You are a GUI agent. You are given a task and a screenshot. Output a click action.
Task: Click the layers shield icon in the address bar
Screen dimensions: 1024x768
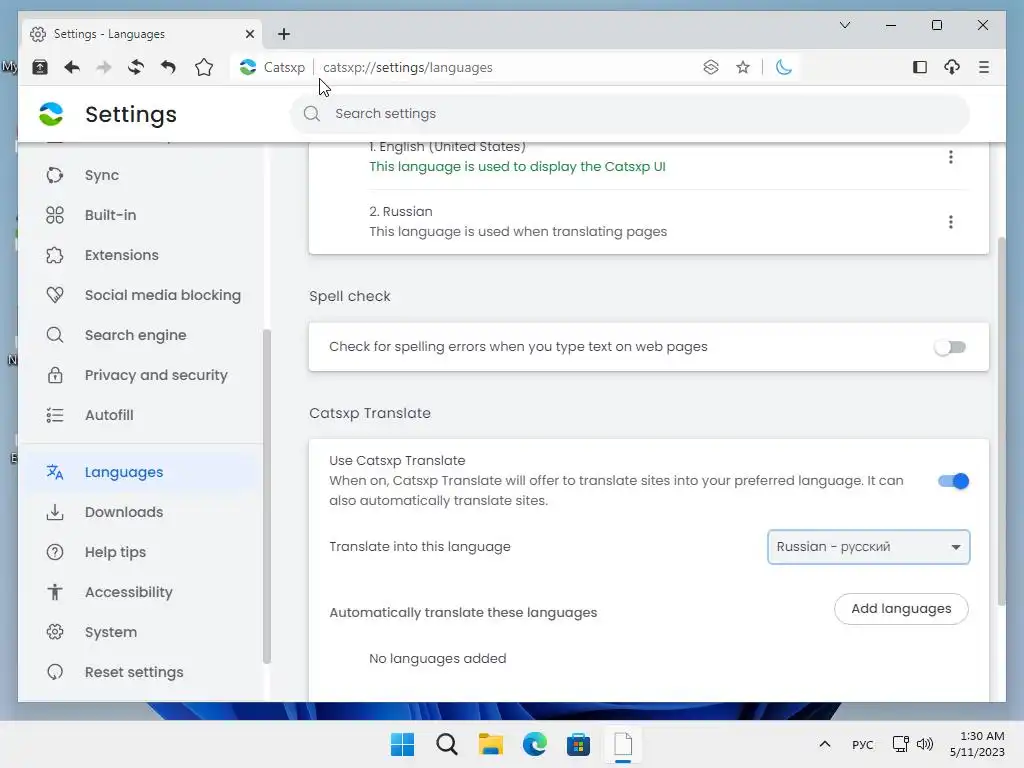click(x=711, y=67)
